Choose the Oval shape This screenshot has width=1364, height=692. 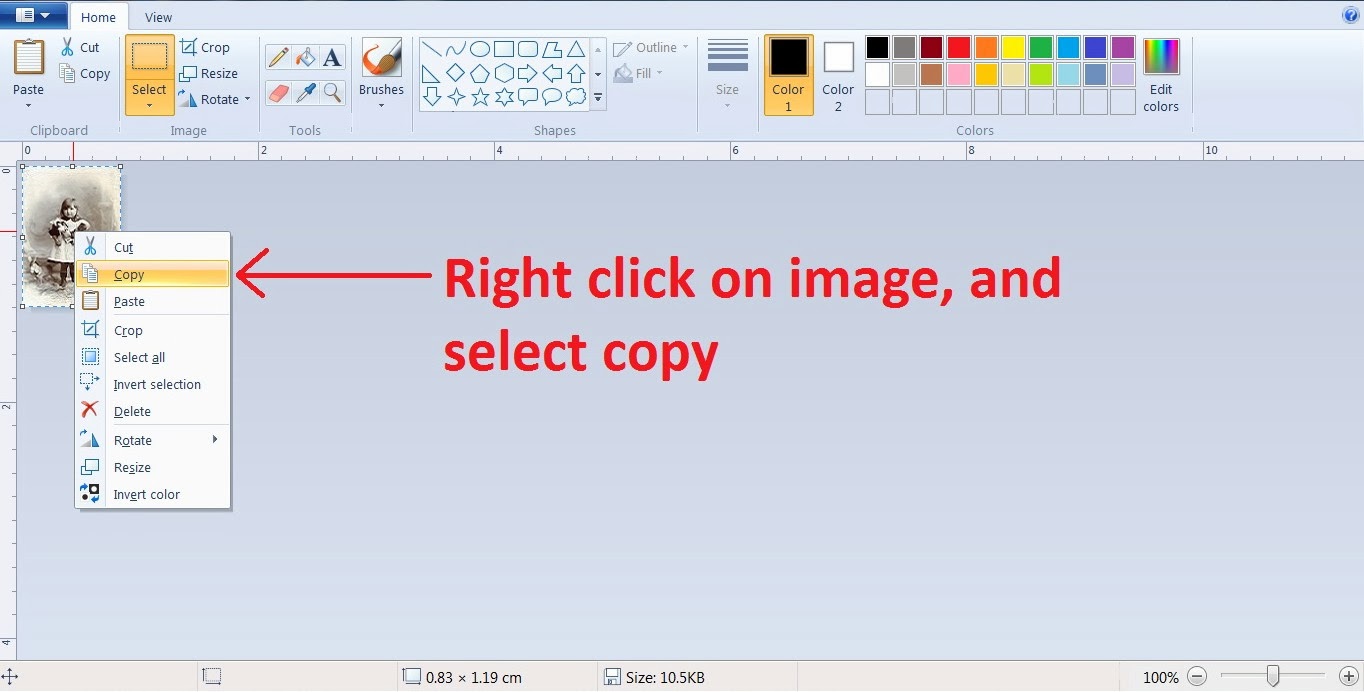click(480, 47)
